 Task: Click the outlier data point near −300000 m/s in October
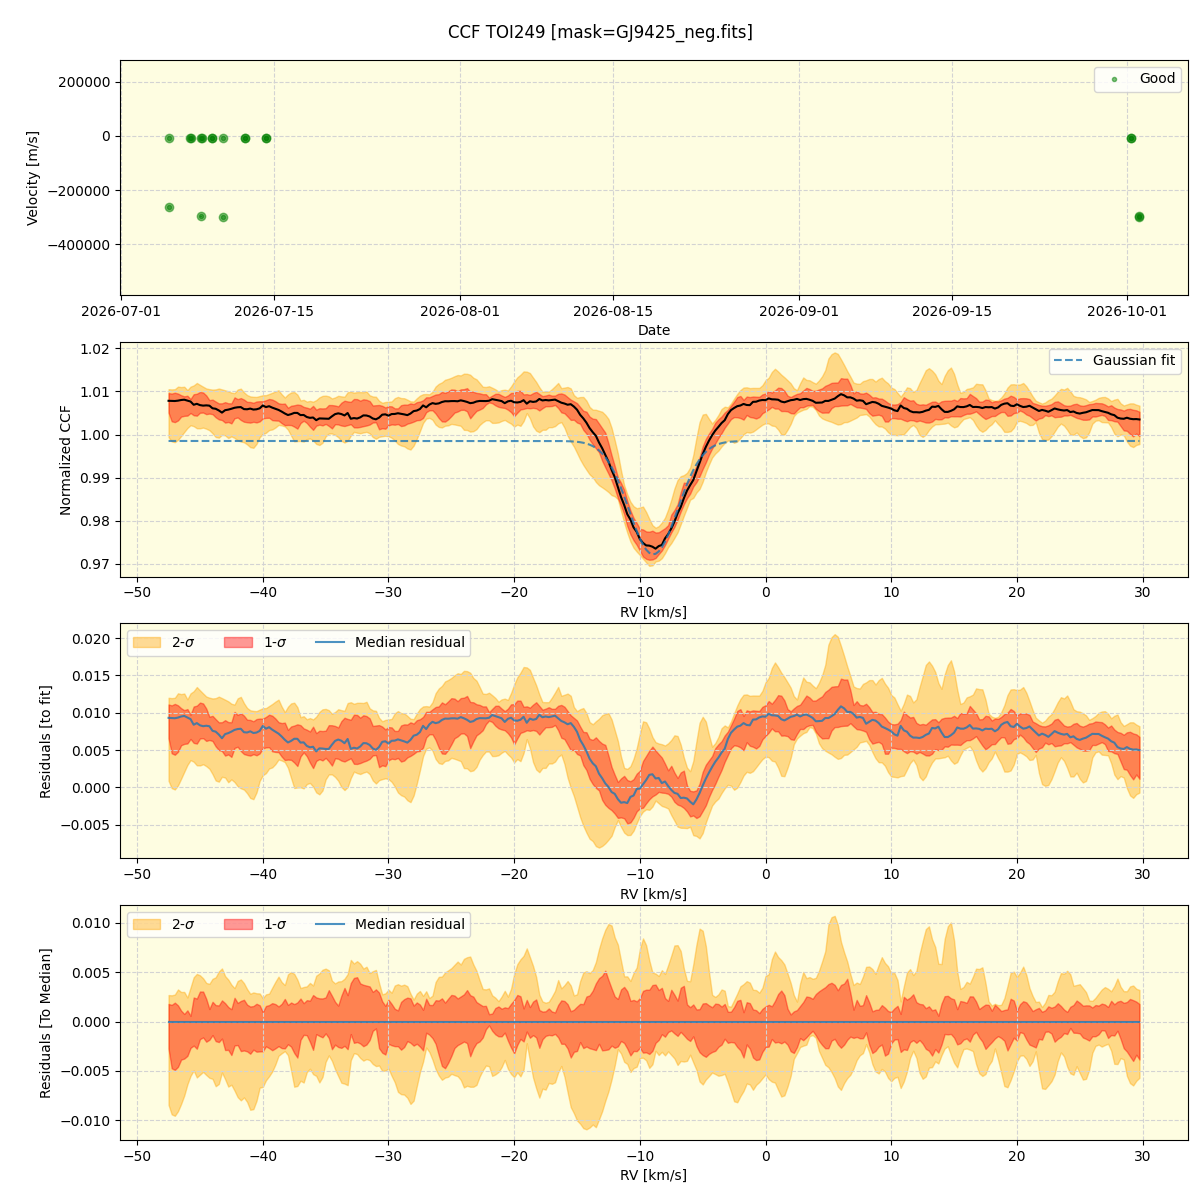pyautogui.click(x=1139, y=216)
